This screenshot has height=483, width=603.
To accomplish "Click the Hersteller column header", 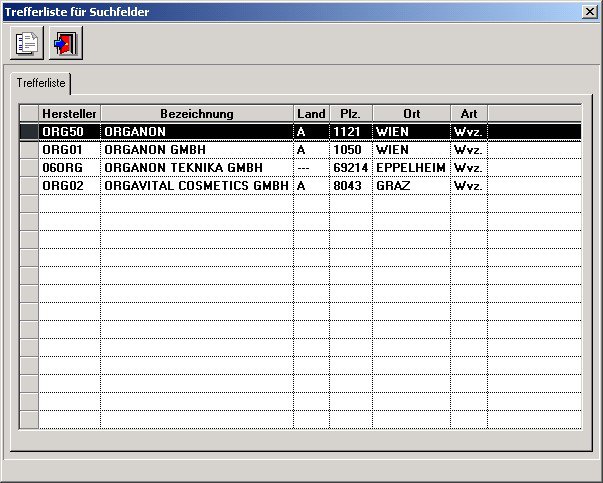I will (x=68, y=113).
